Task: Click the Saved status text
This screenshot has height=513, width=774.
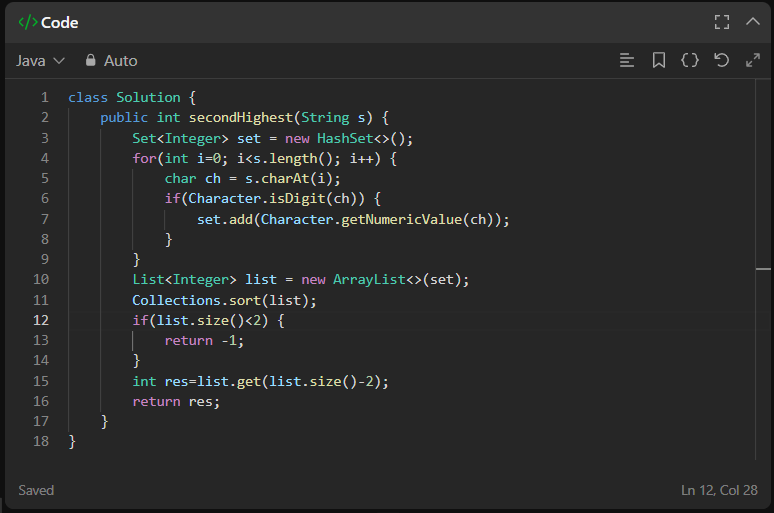Action: (x=36, y=490)
